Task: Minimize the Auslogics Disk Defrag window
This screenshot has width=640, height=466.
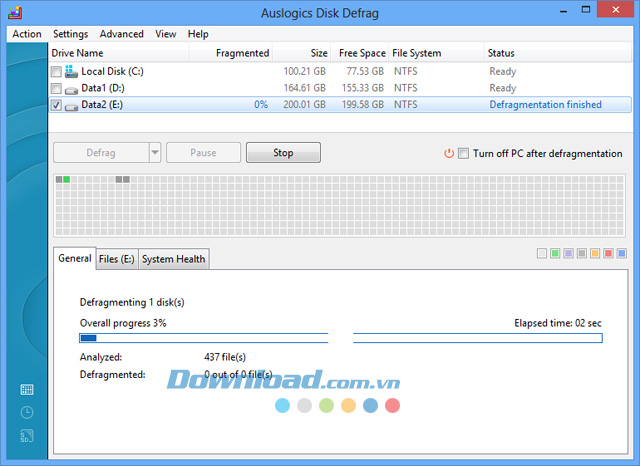Action: 563,11
